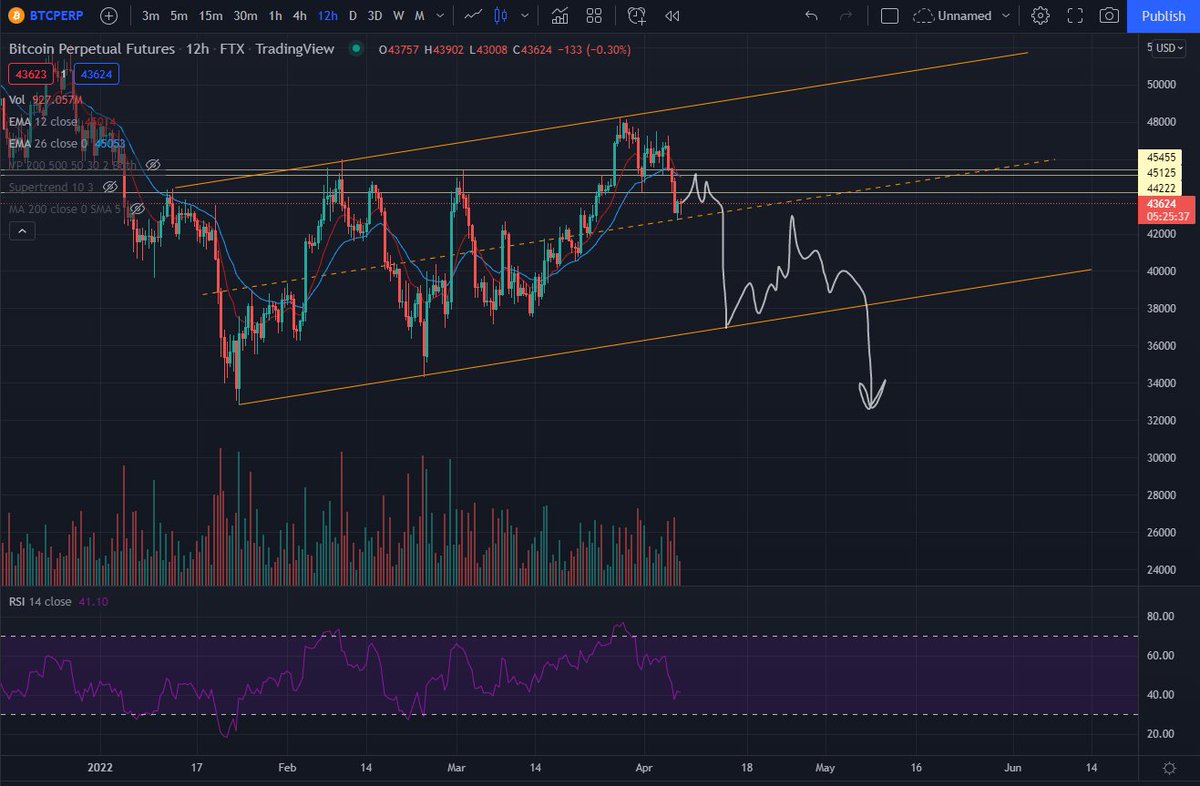
Task: Click the green market status dot
Action: tap(356, 49)
